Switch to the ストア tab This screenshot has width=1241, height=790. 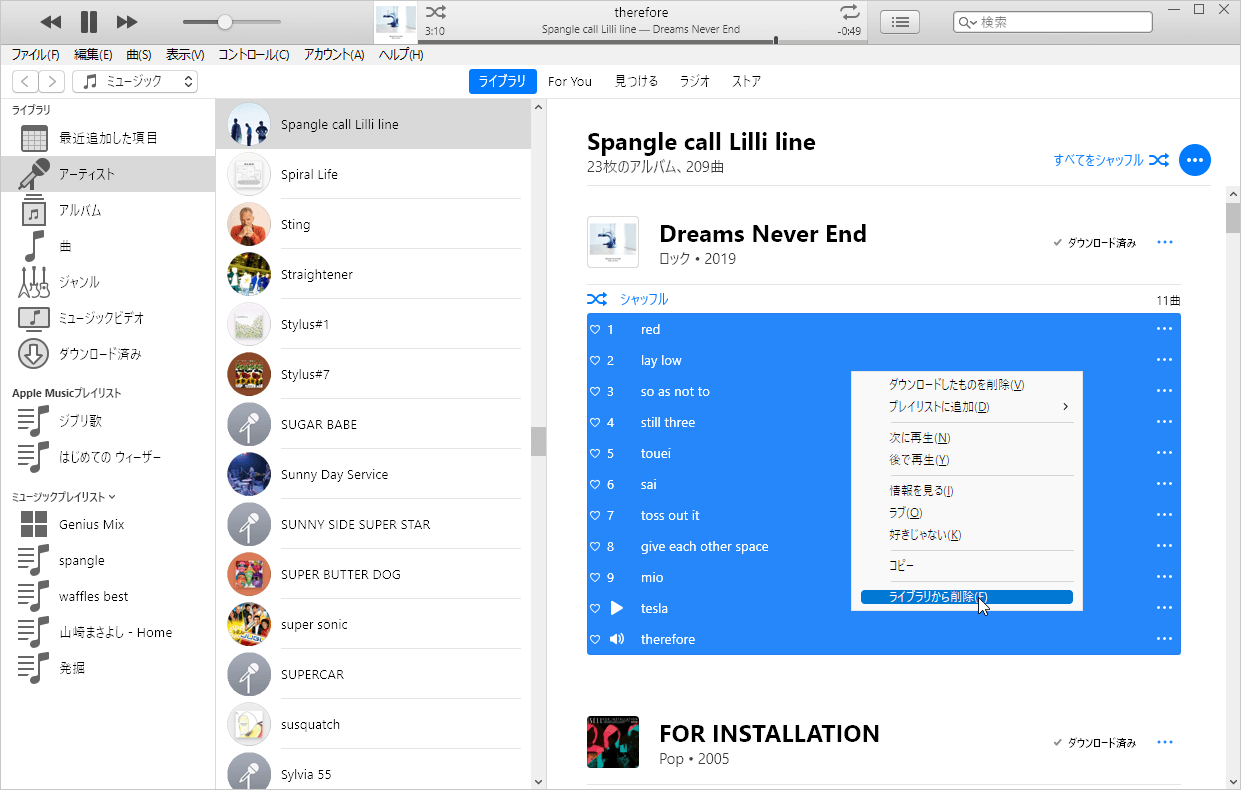(746, 82)
